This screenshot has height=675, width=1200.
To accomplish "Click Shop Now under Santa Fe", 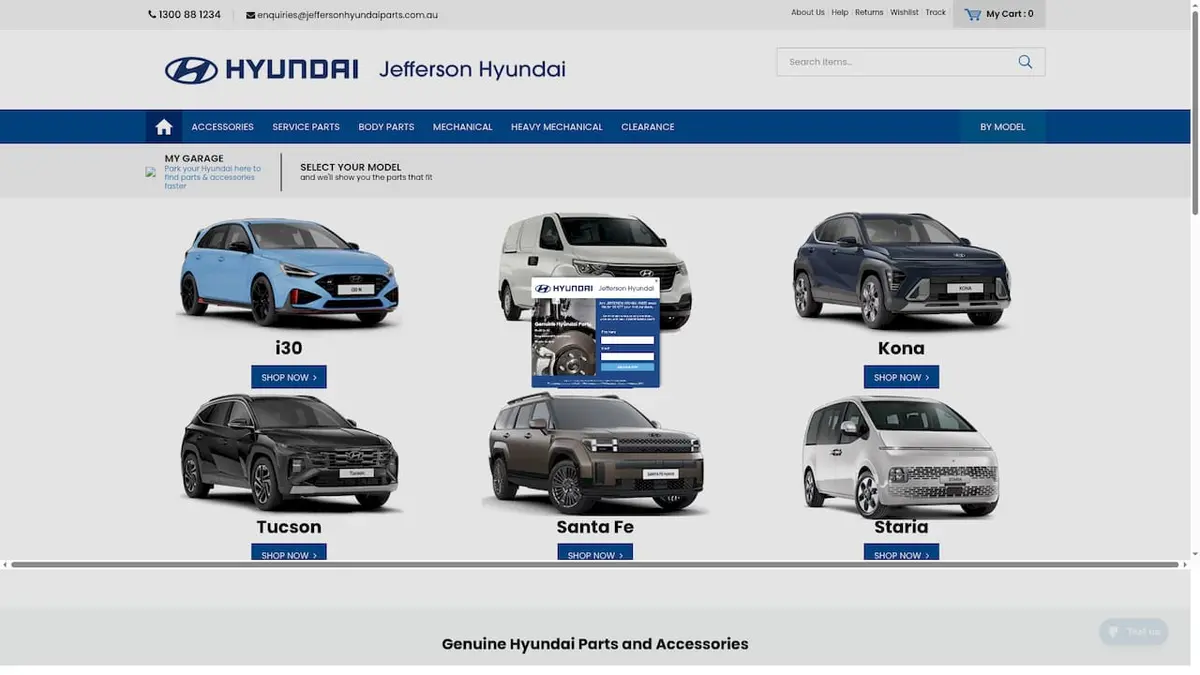I will [595, 553].
